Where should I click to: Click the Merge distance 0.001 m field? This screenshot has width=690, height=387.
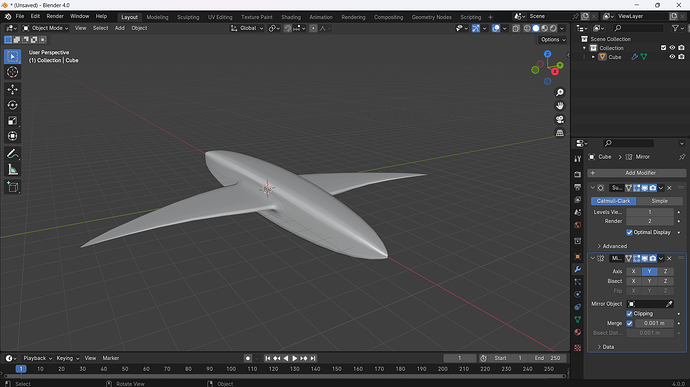pos(654,323)
